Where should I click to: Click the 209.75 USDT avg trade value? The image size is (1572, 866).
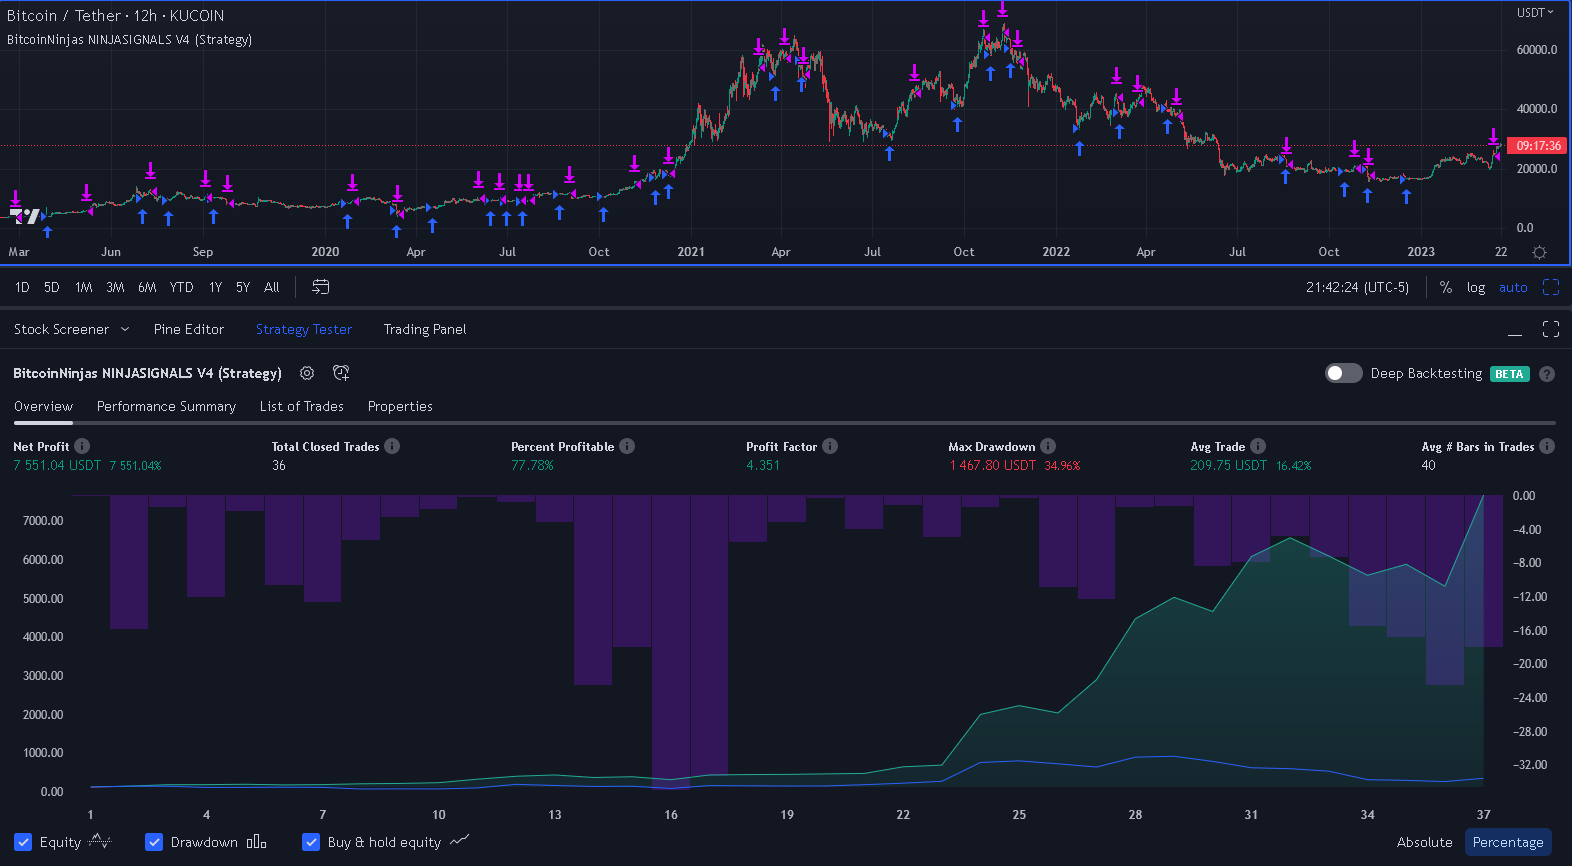tap(1228, 465)
